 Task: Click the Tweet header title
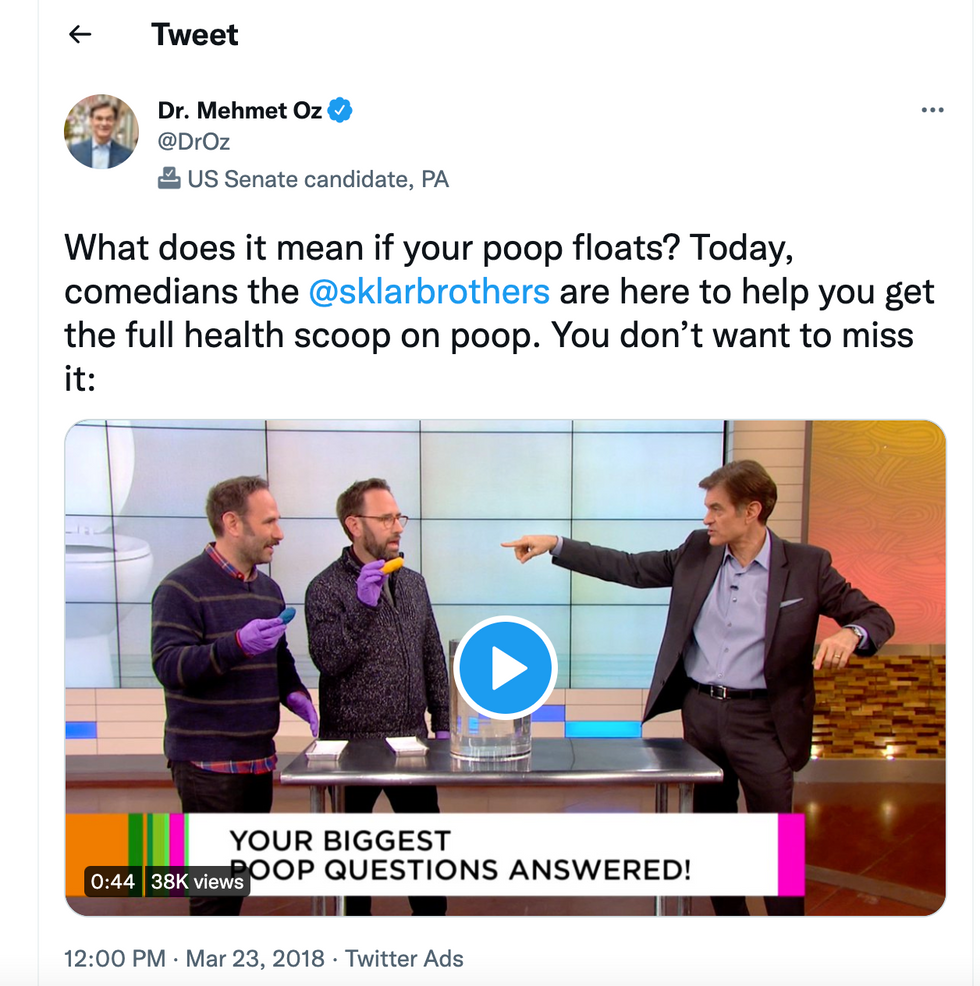(x=194, y=34)
